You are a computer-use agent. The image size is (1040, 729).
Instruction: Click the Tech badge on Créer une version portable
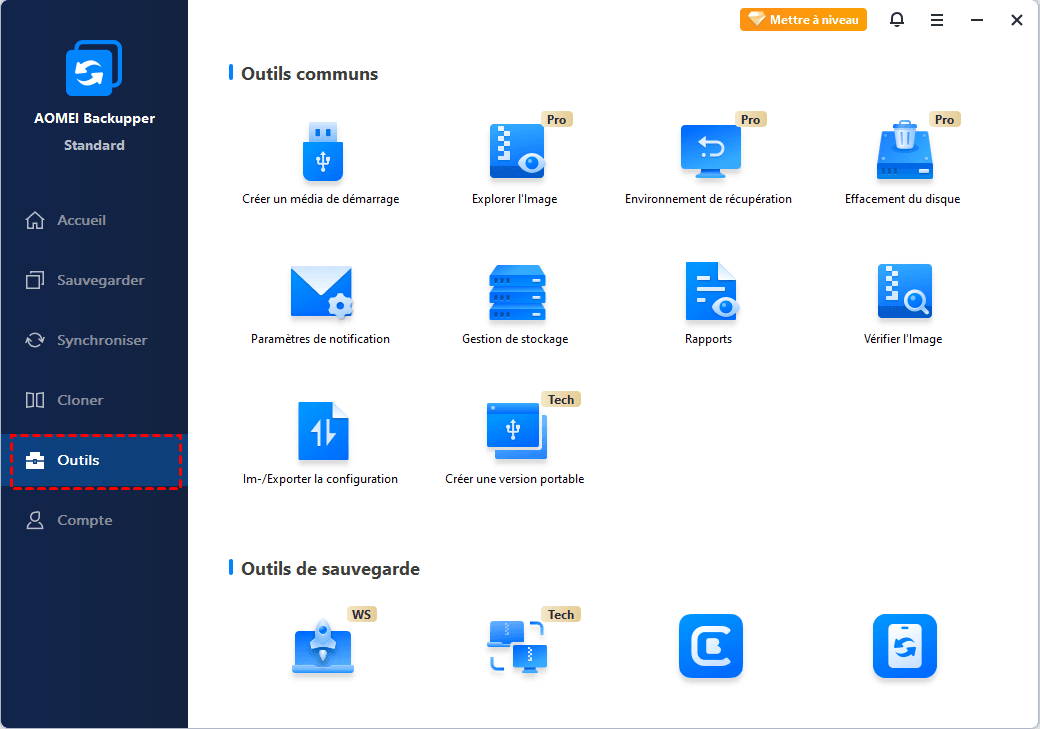pos(561,399)
